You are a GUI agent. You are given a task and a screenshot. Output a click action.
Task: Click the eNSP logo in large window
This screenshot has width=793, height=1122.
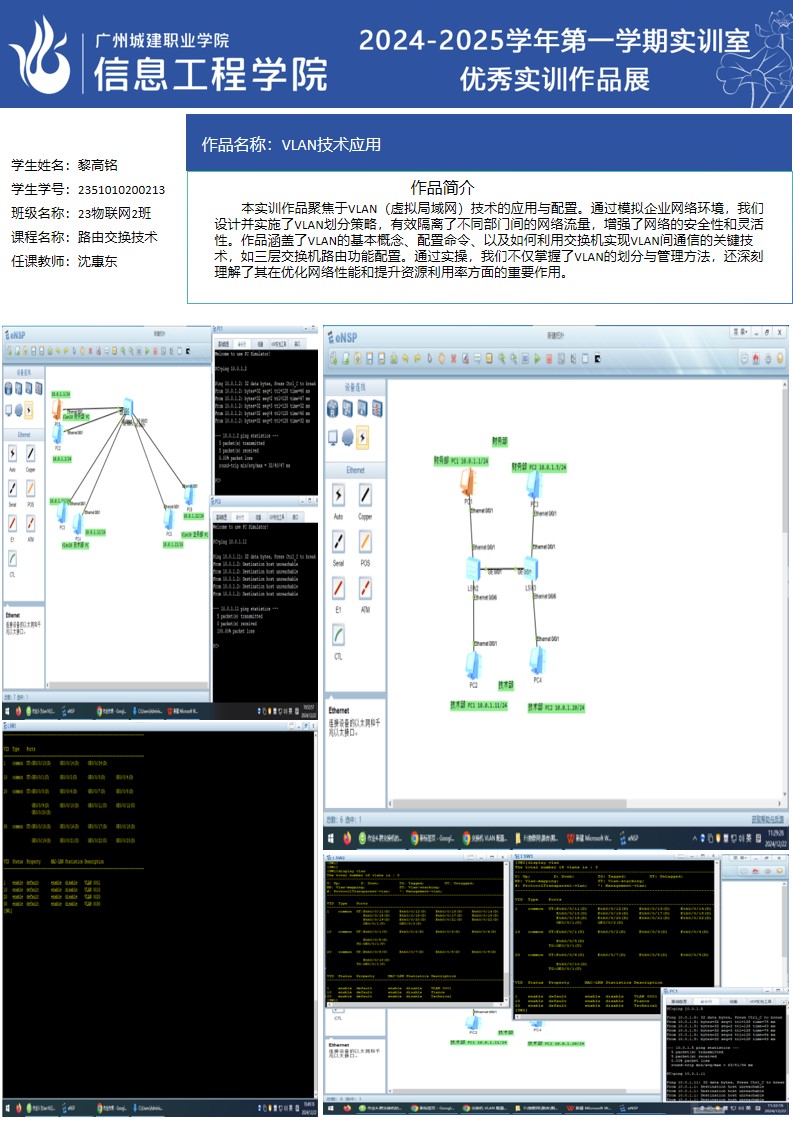[x=345, y=336]
